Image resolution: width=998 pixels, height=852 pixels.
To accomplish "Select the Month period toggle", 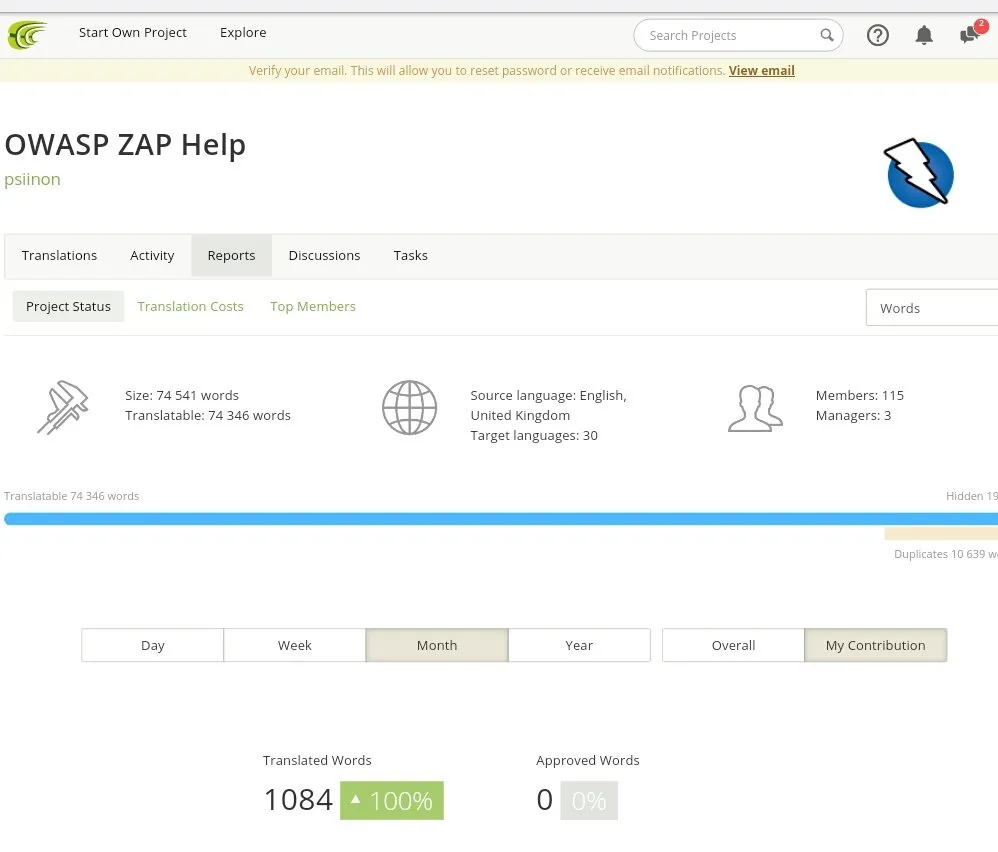I will point(437,645).
